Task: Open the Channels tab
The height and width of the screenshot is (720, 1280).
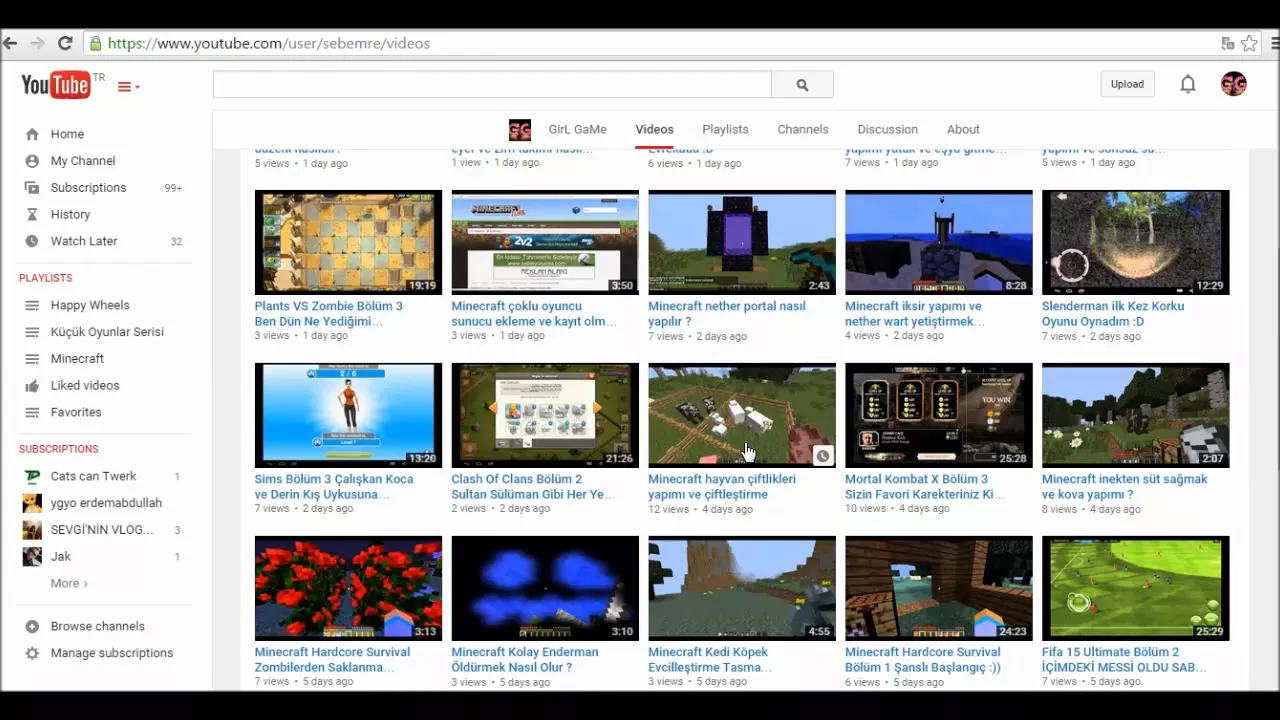Action: 803,129
